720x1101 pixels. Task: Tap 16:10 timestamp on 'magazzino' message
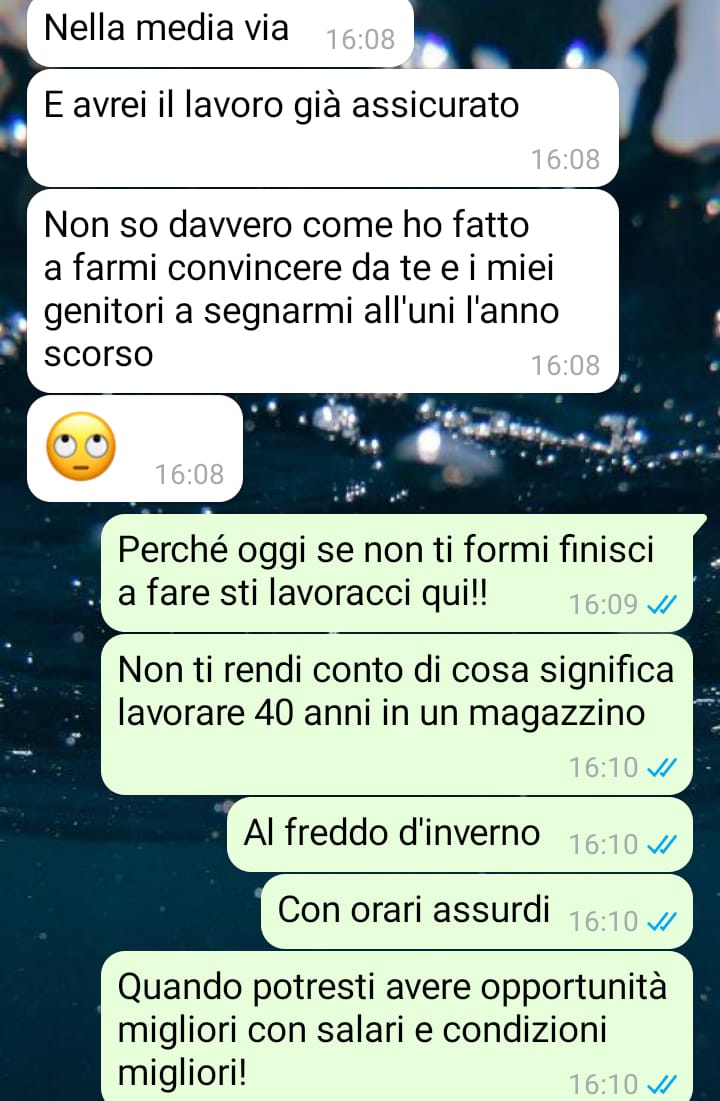click(x=603, y=768)
